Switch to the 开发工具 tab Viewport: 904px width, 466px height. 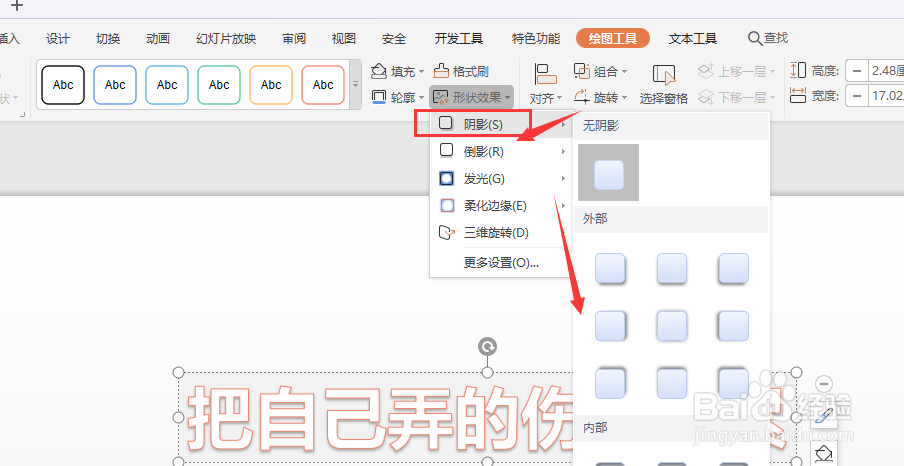coord(459,39)
